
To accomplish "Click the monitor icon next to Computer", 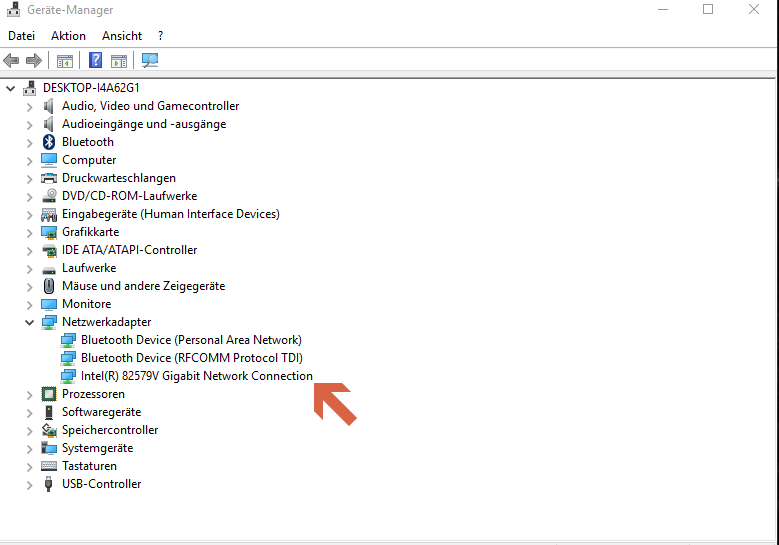I will click(49, 160).
